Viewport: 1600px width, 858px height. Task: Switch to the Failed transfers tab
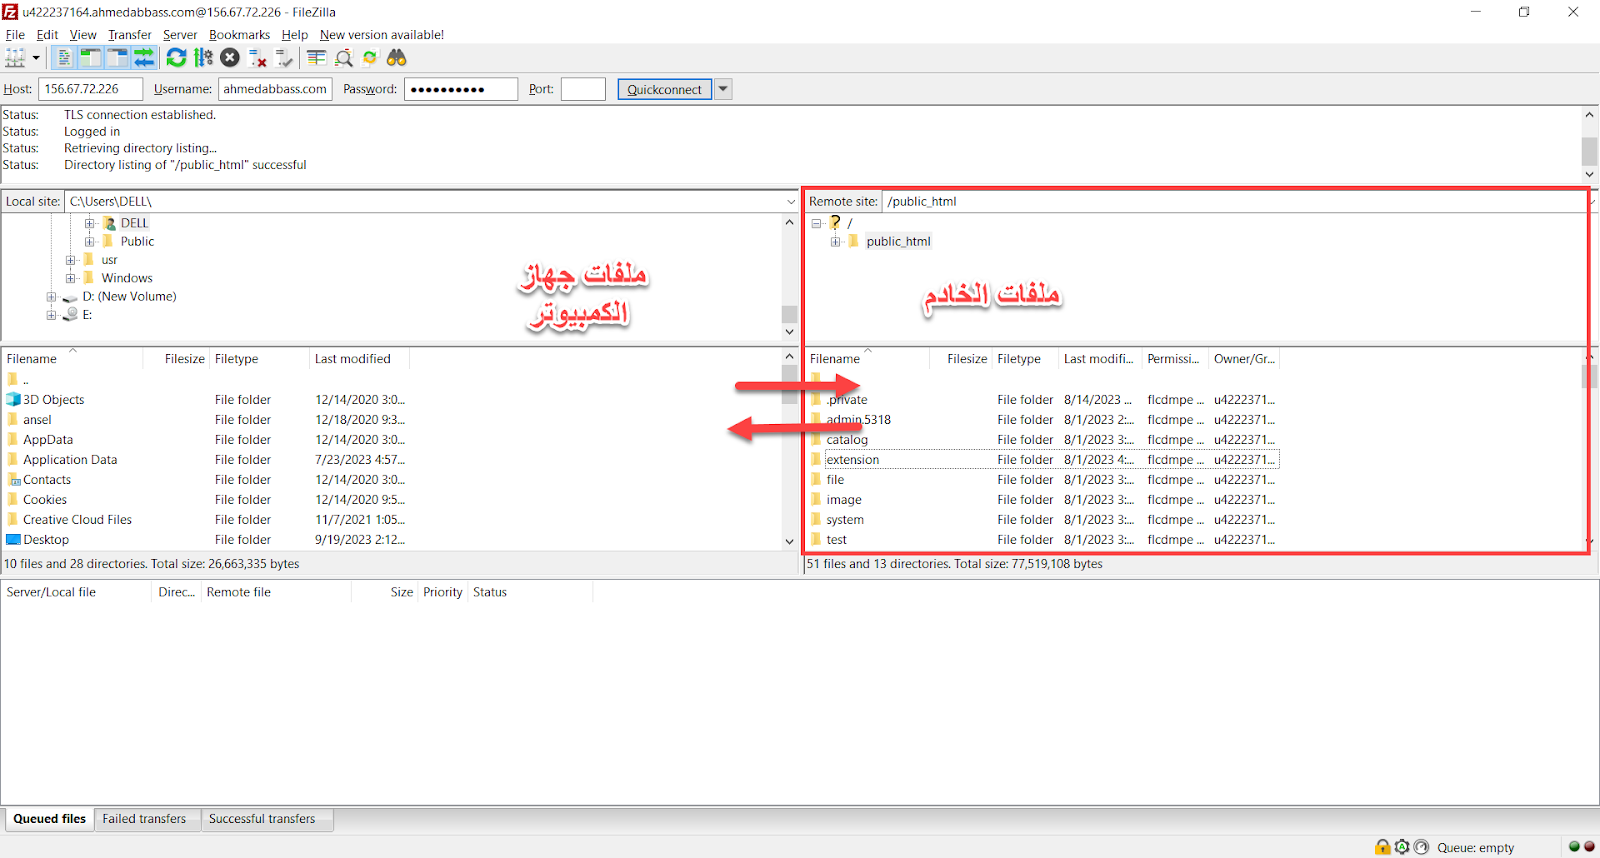click(144, 819)
